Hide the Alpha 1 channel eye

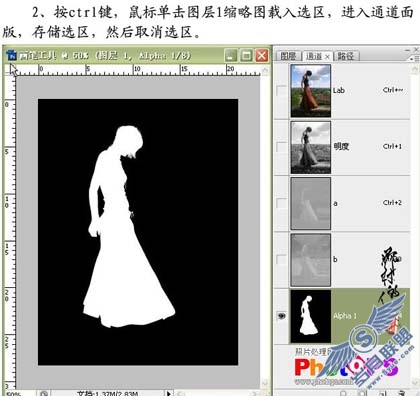pyautogui.click(x=282, y=316)
